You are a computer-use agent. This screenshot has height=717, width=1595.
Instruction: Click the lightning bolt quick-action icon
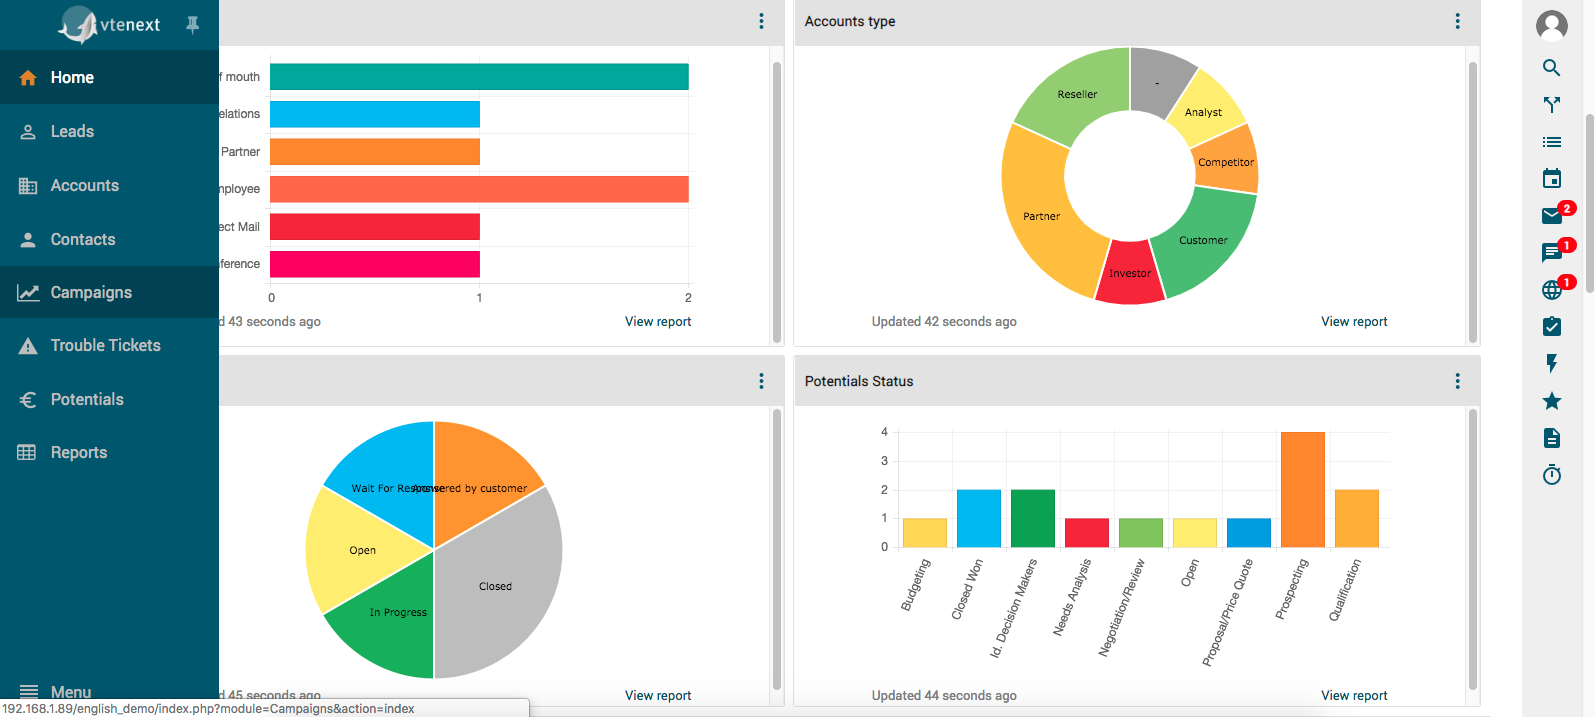click(1551, 364)
